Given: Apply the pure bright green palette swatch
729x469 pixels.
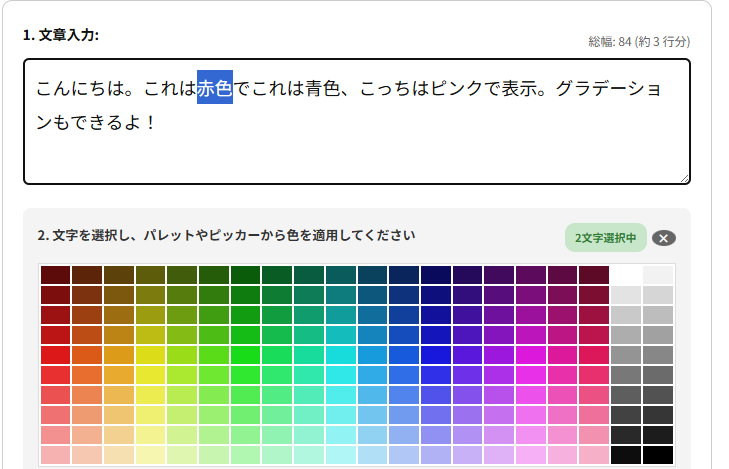Looking at the screenshot, I should (245, 354).
